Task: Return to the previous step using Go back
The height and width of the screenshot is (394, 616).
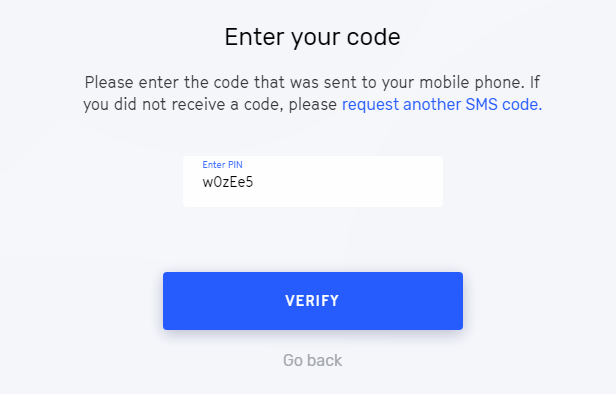Action: 313,360
